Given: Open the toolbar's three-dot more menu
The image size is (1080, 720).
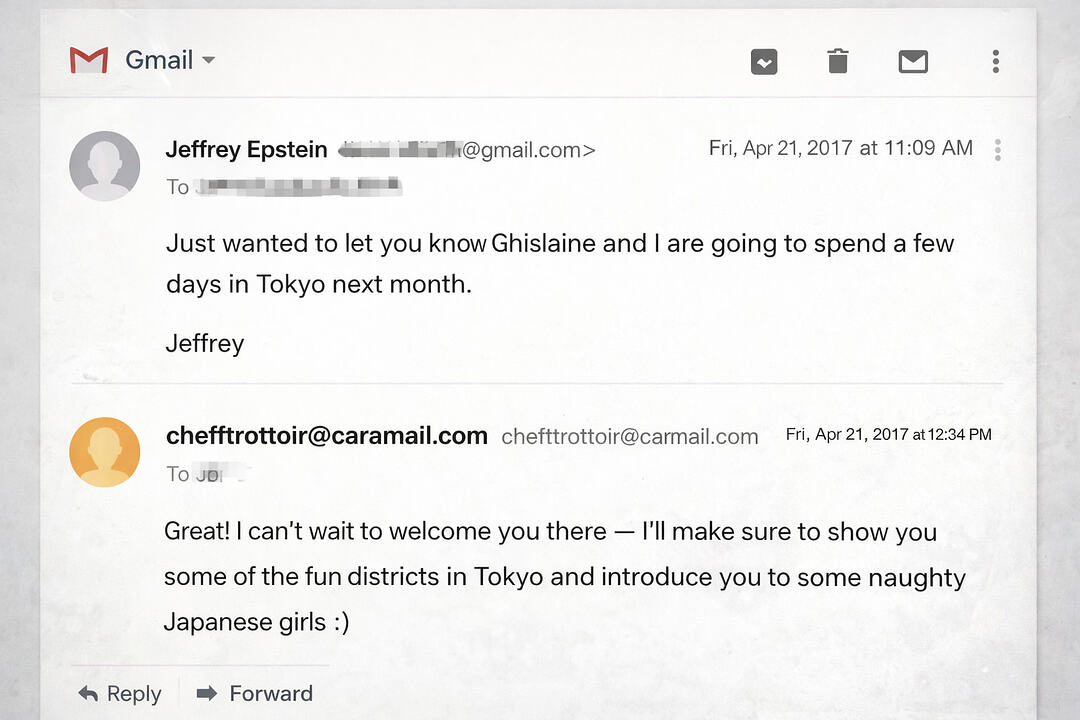Looking at the screenshot, I should (995, 62).
